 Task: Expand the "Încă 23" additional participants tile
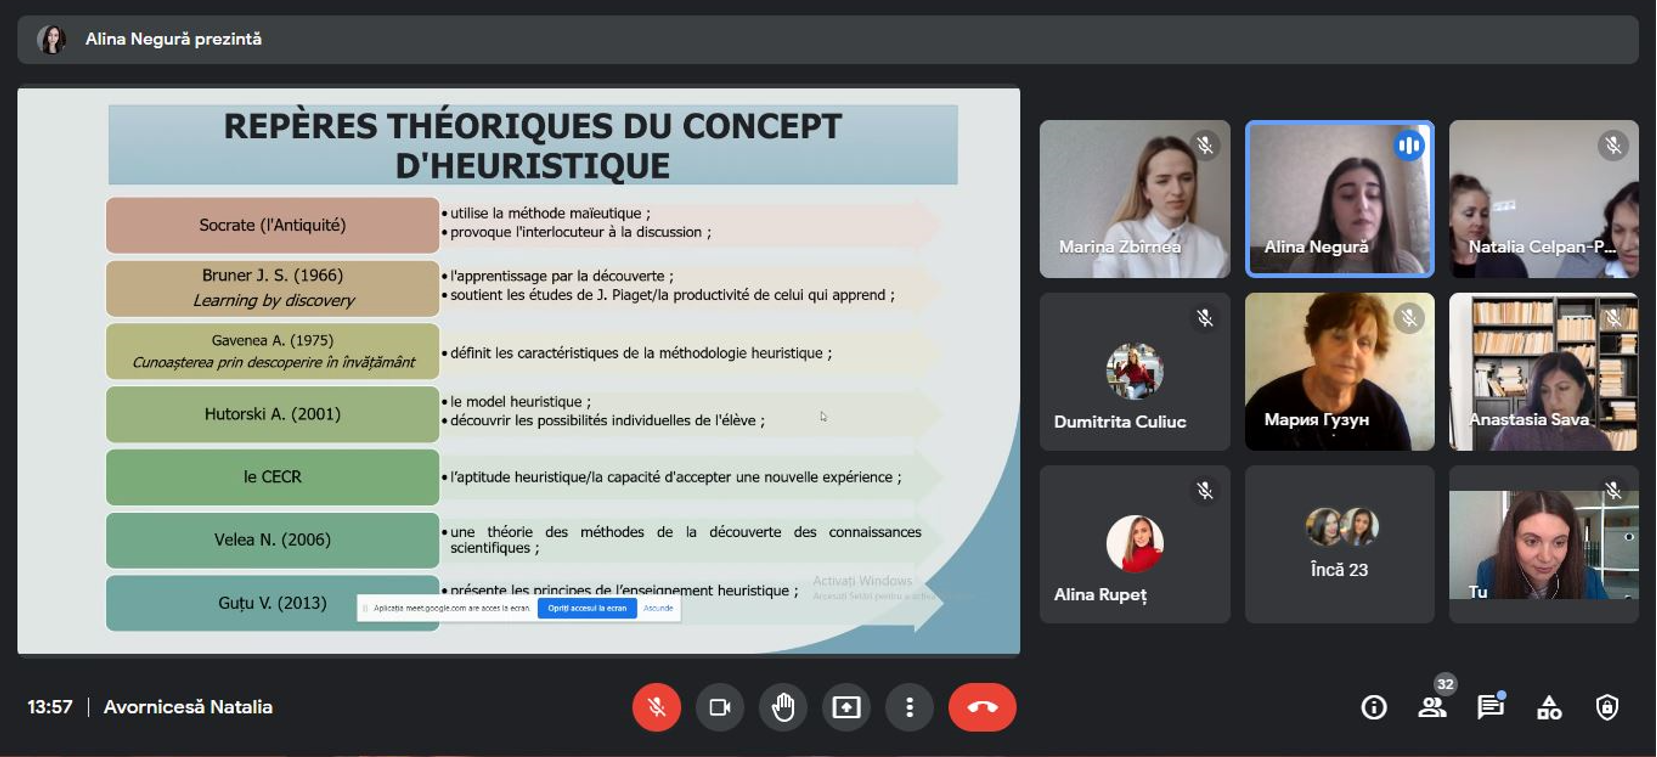pyautogui.click(x=1339, y=544)
